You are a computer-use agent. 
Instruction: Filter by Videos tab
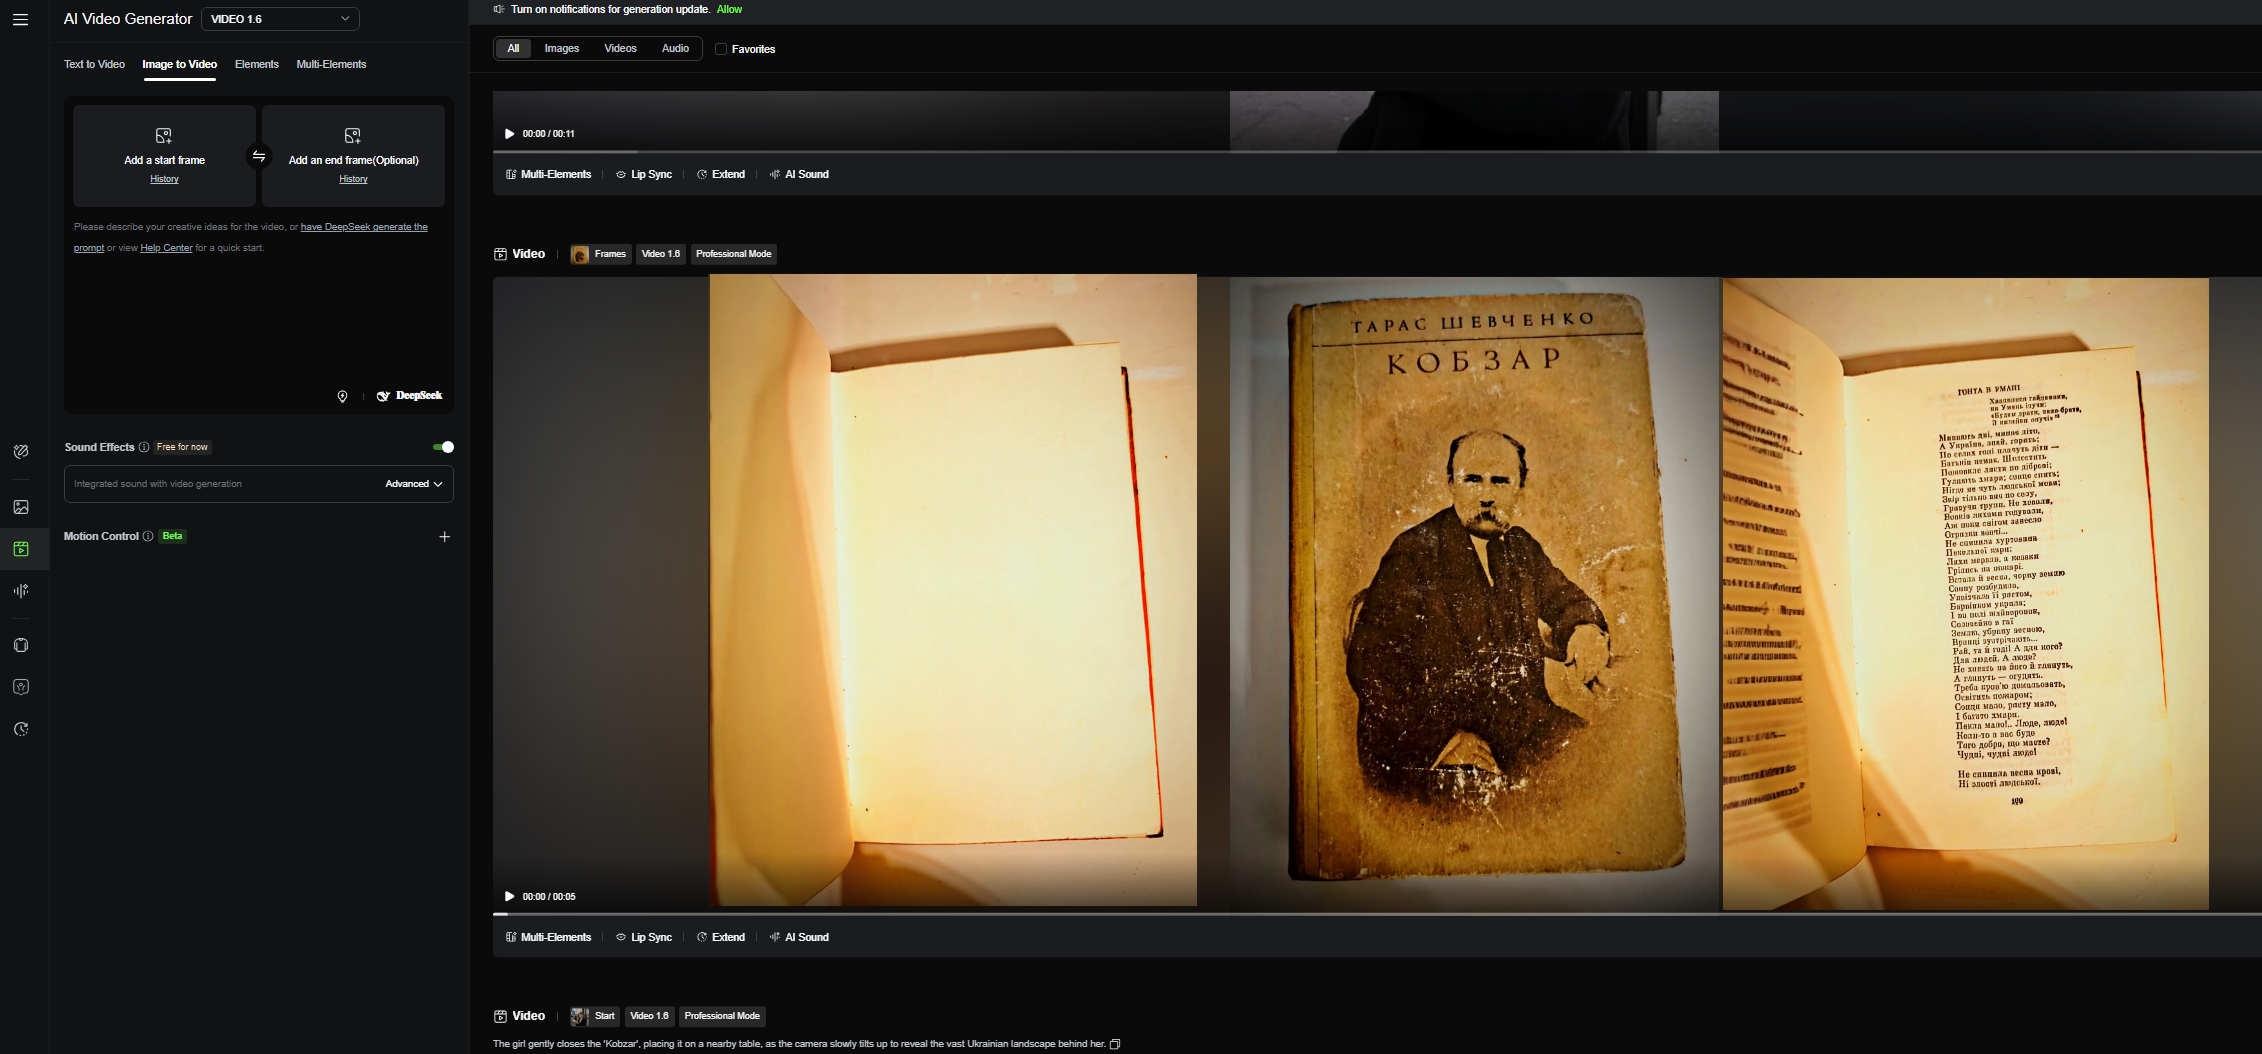(x=620, y=48)
